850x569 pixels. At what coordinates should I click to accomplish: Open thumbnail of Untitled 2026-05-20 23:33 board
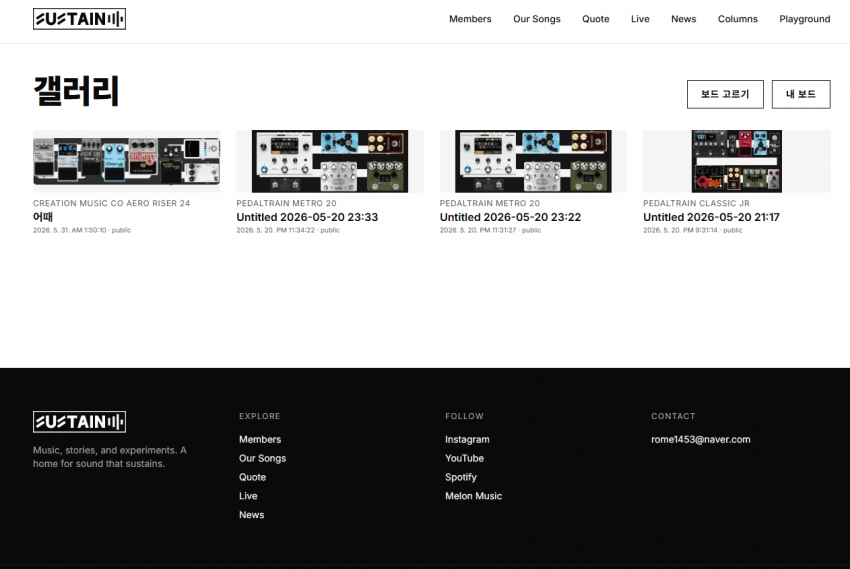(x=330, y=161)
